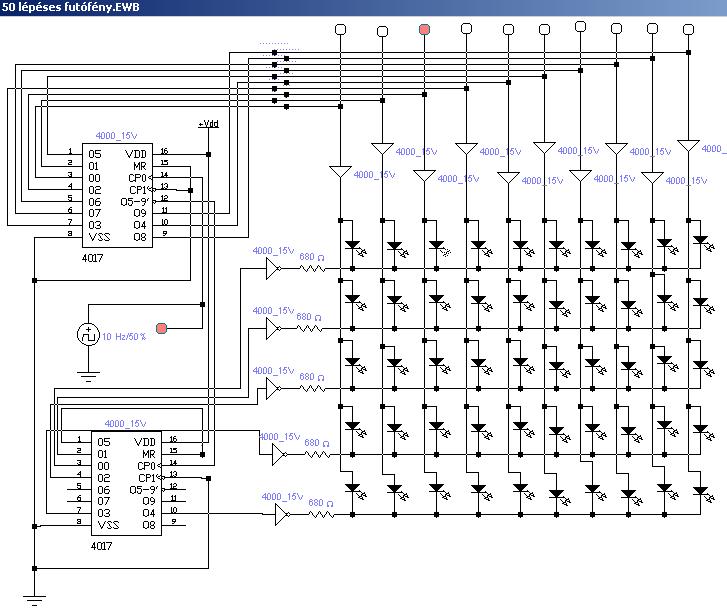This screenshot has width=727, height=611.
Task: Select the lit red probe in the top probe row
Action: pos(424,30)
